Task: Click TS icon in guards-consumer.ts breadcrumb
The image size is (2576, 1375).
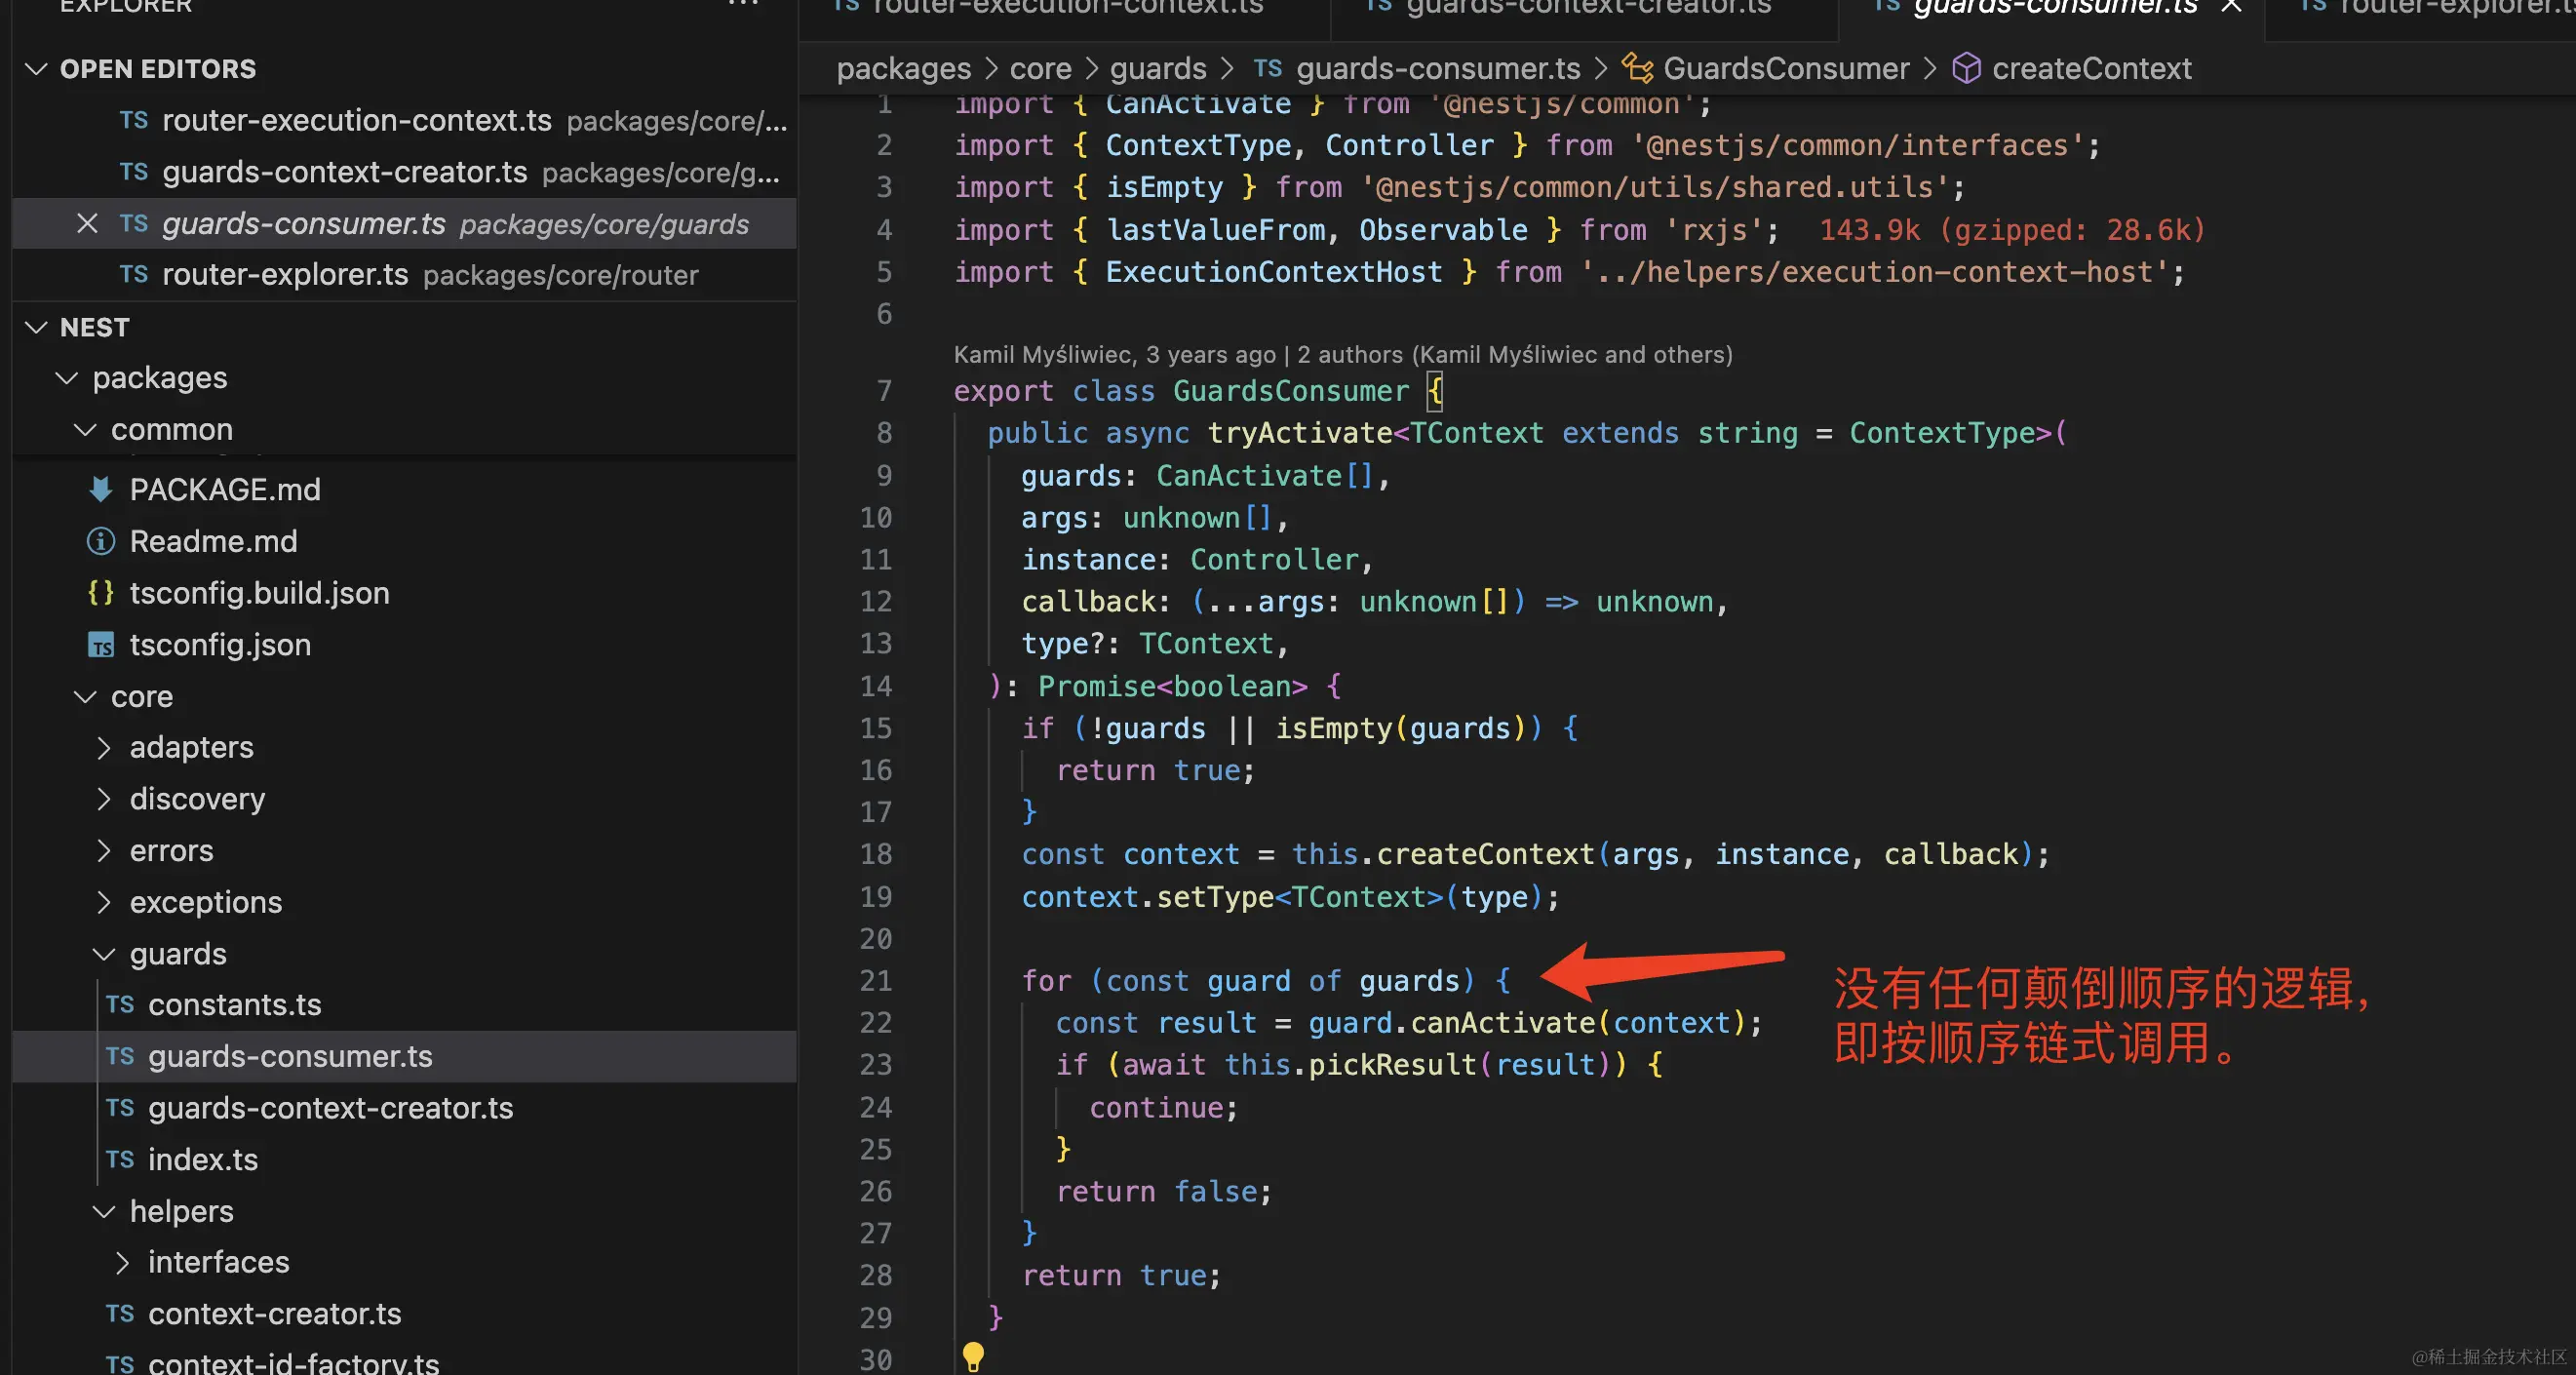Action: (x=1267, y=68)
